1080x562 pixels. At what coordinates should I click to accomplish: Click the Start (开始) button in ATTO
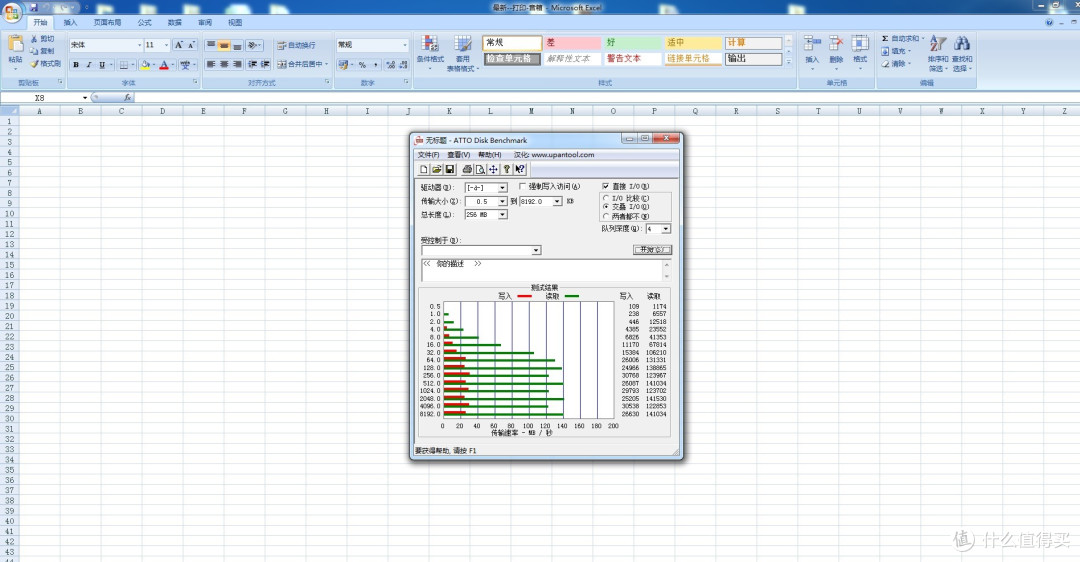coord(652,250)
